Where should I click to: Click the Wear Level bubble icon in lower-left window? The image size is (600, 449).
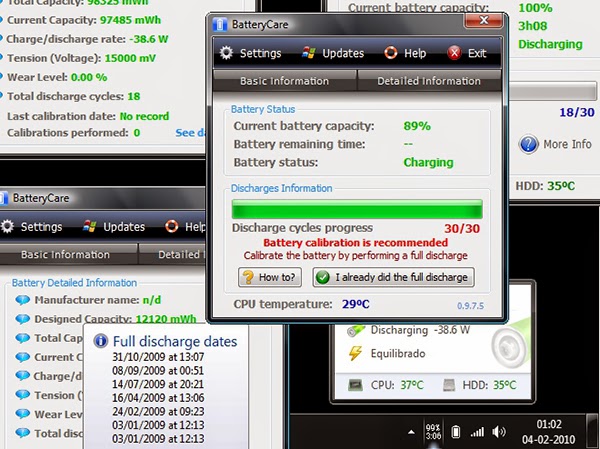click(23, 414)
